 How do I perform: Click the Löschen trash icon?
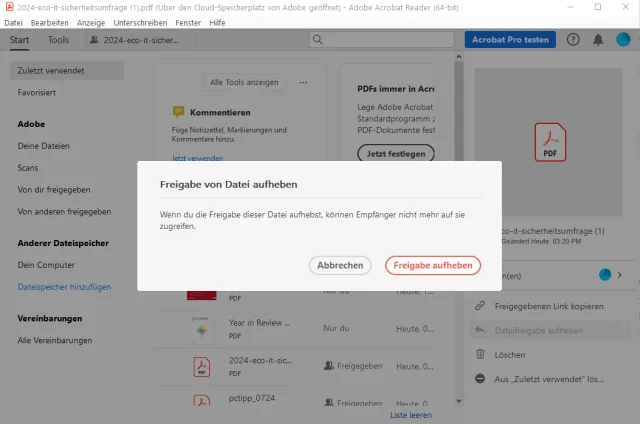click(480, 354)
